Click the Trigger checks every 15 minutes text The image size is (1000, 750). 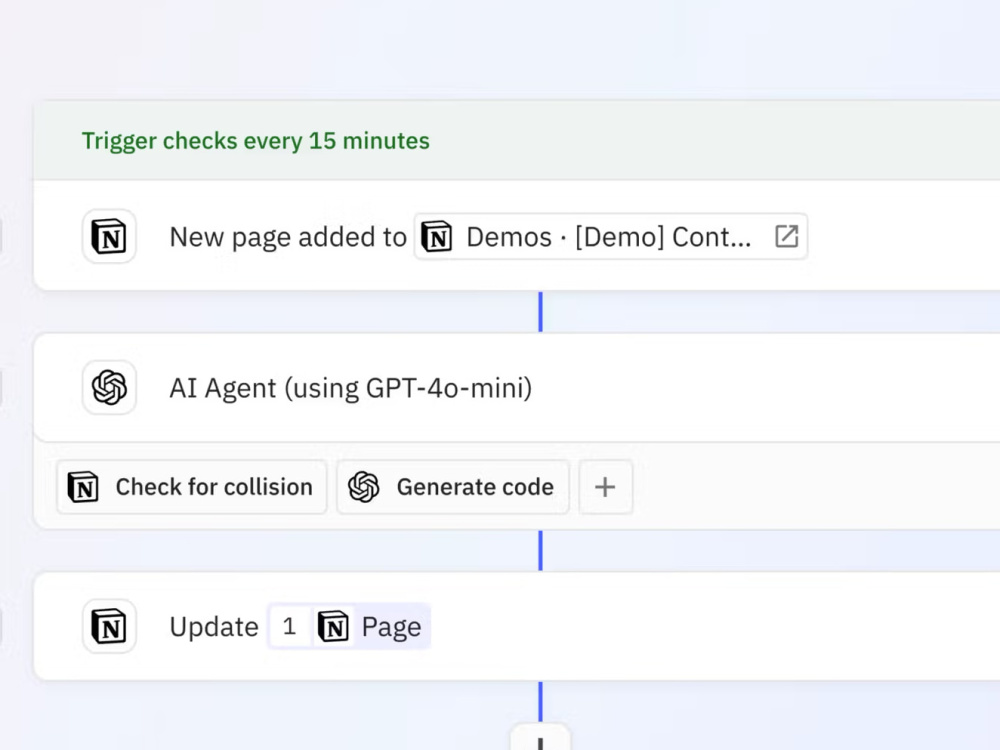tap(256, 141)
